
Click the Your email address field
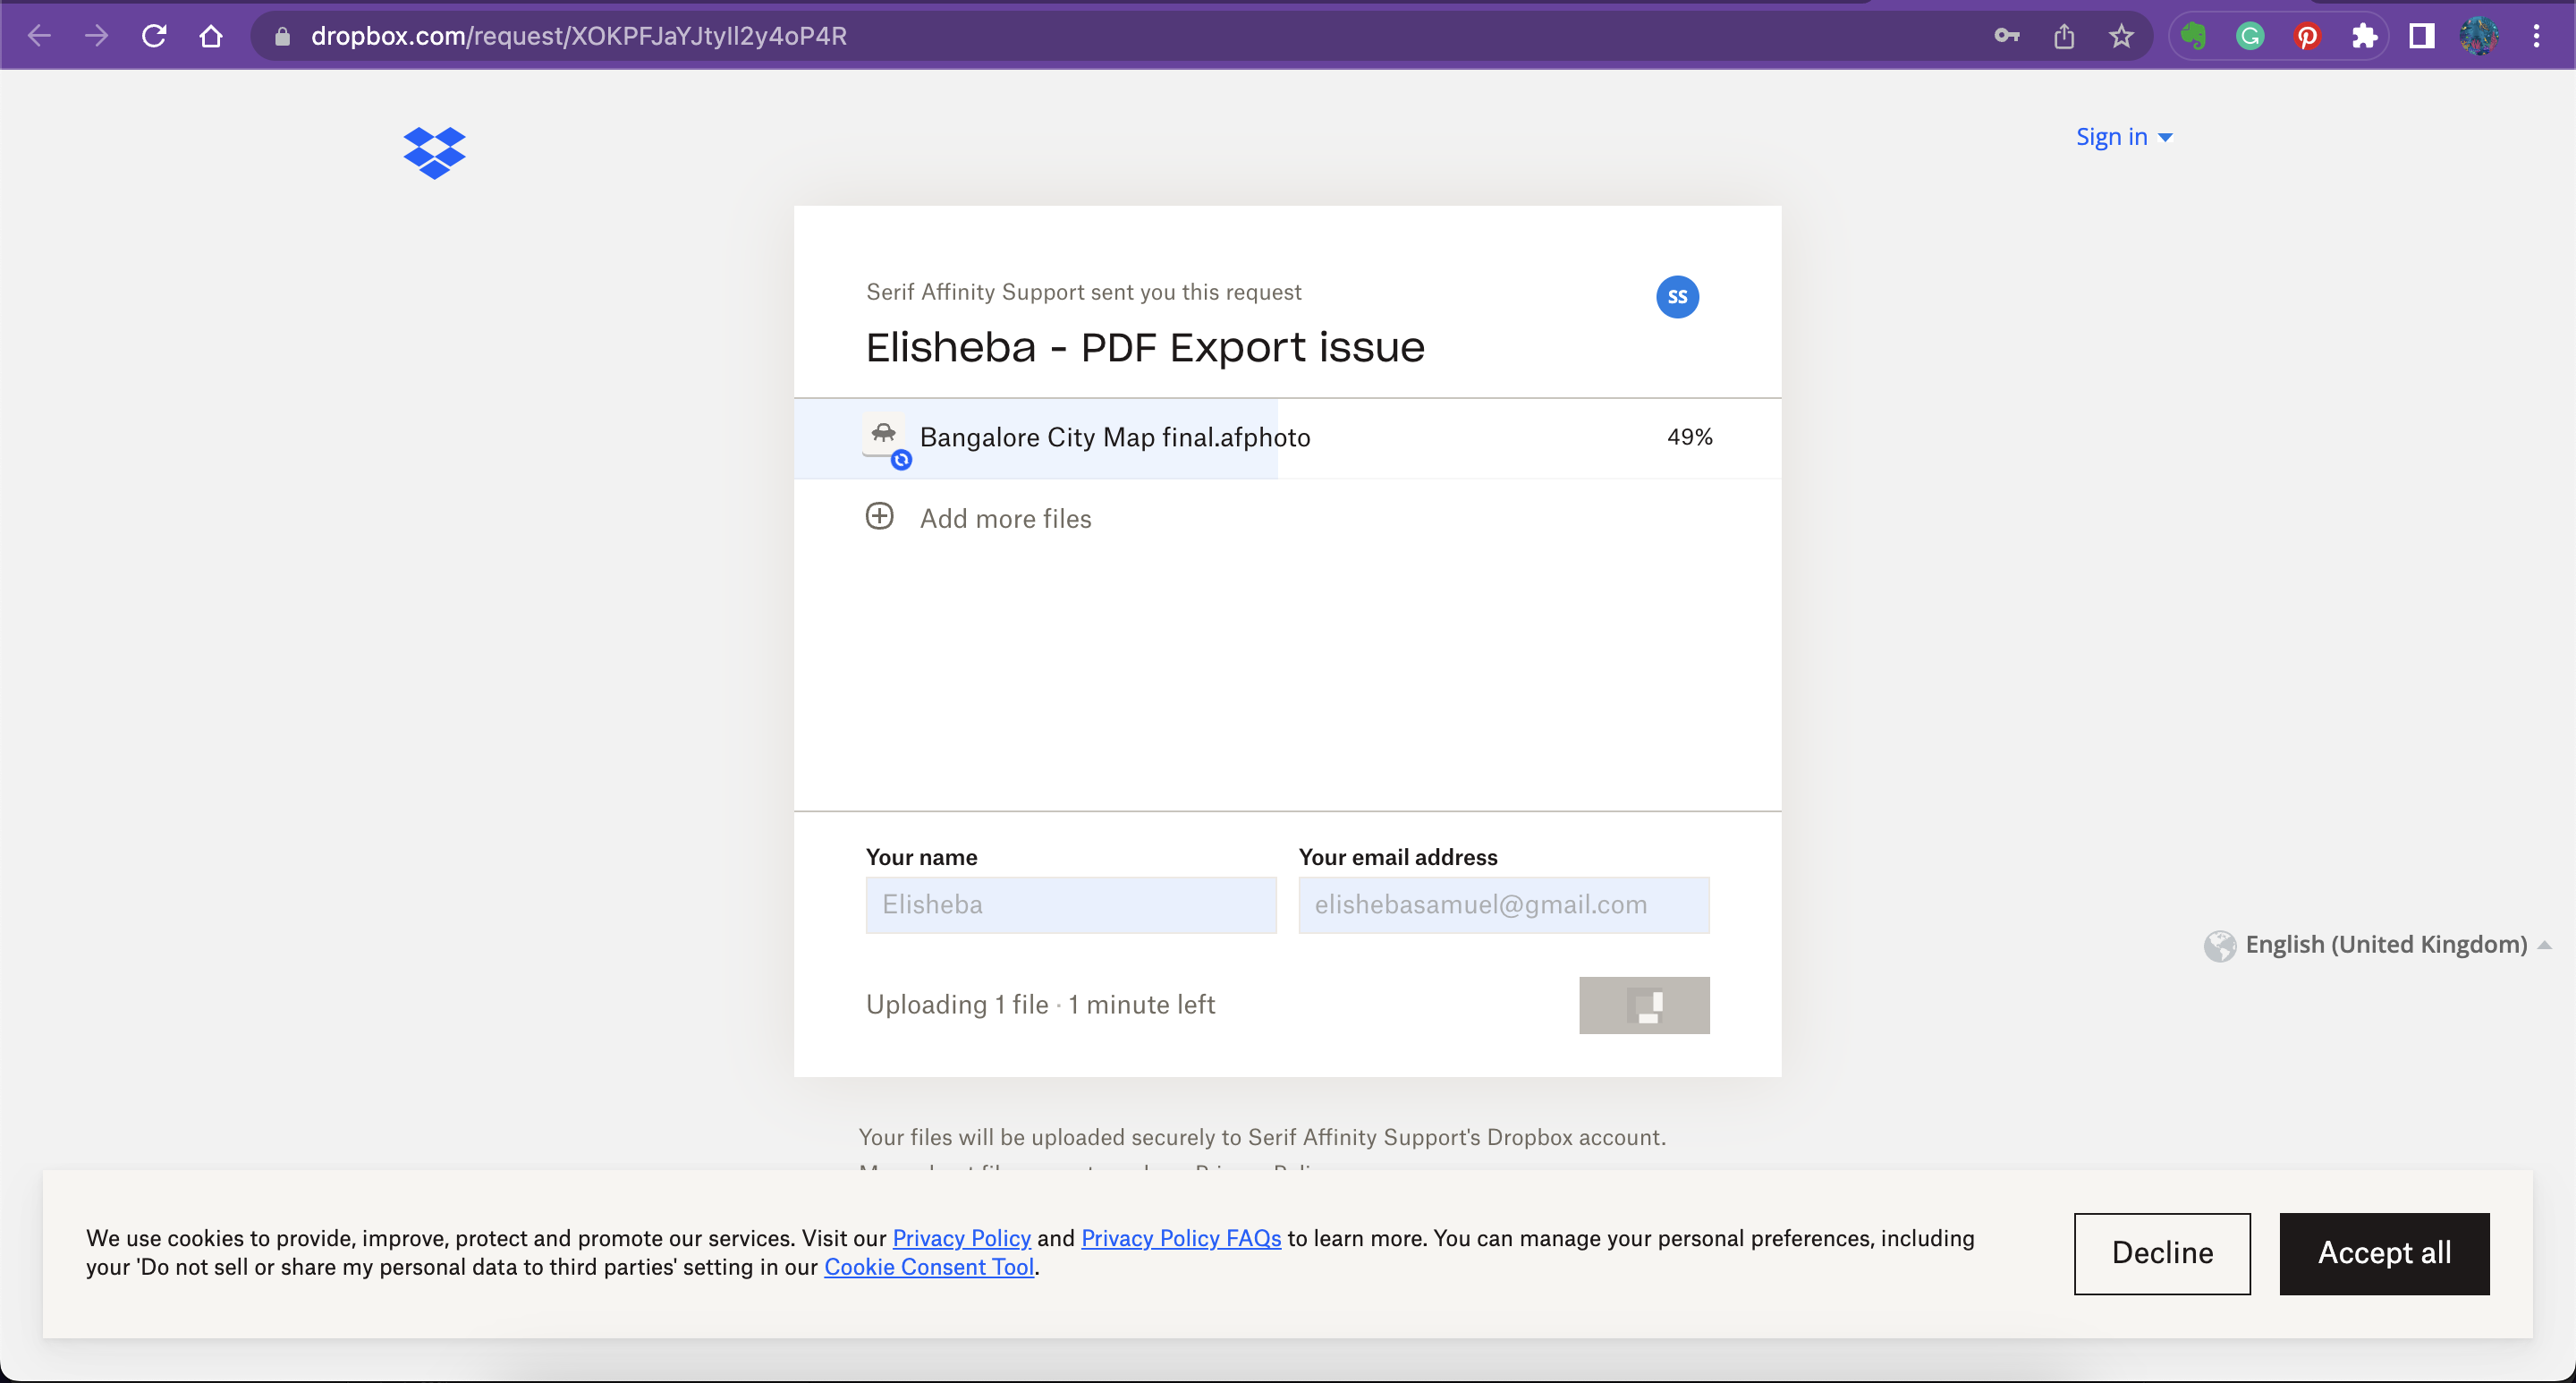pyautogui.click(x=1503, y=905)
